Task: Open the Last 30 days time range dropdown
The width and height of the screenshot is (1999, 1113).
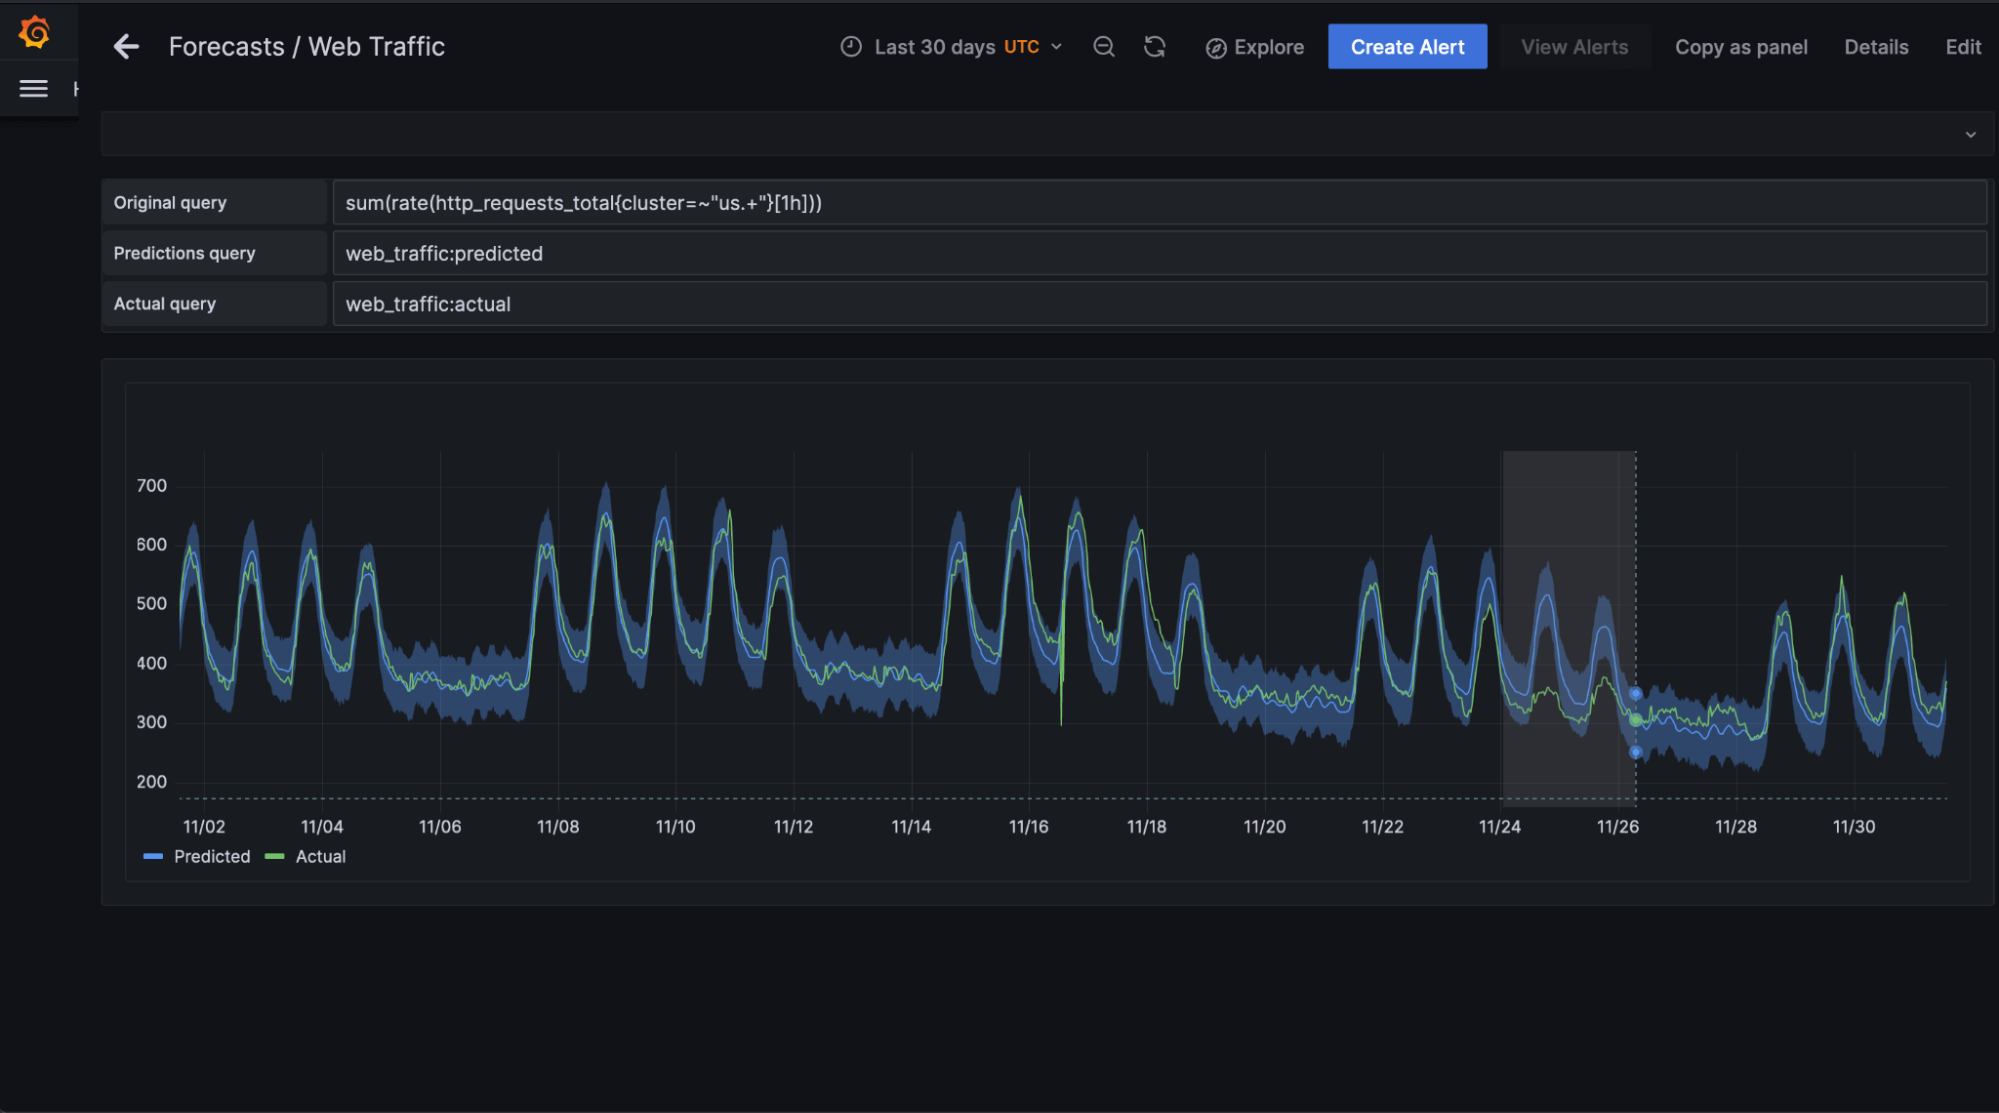Action: pyautogui.click(x=934, y=47)
